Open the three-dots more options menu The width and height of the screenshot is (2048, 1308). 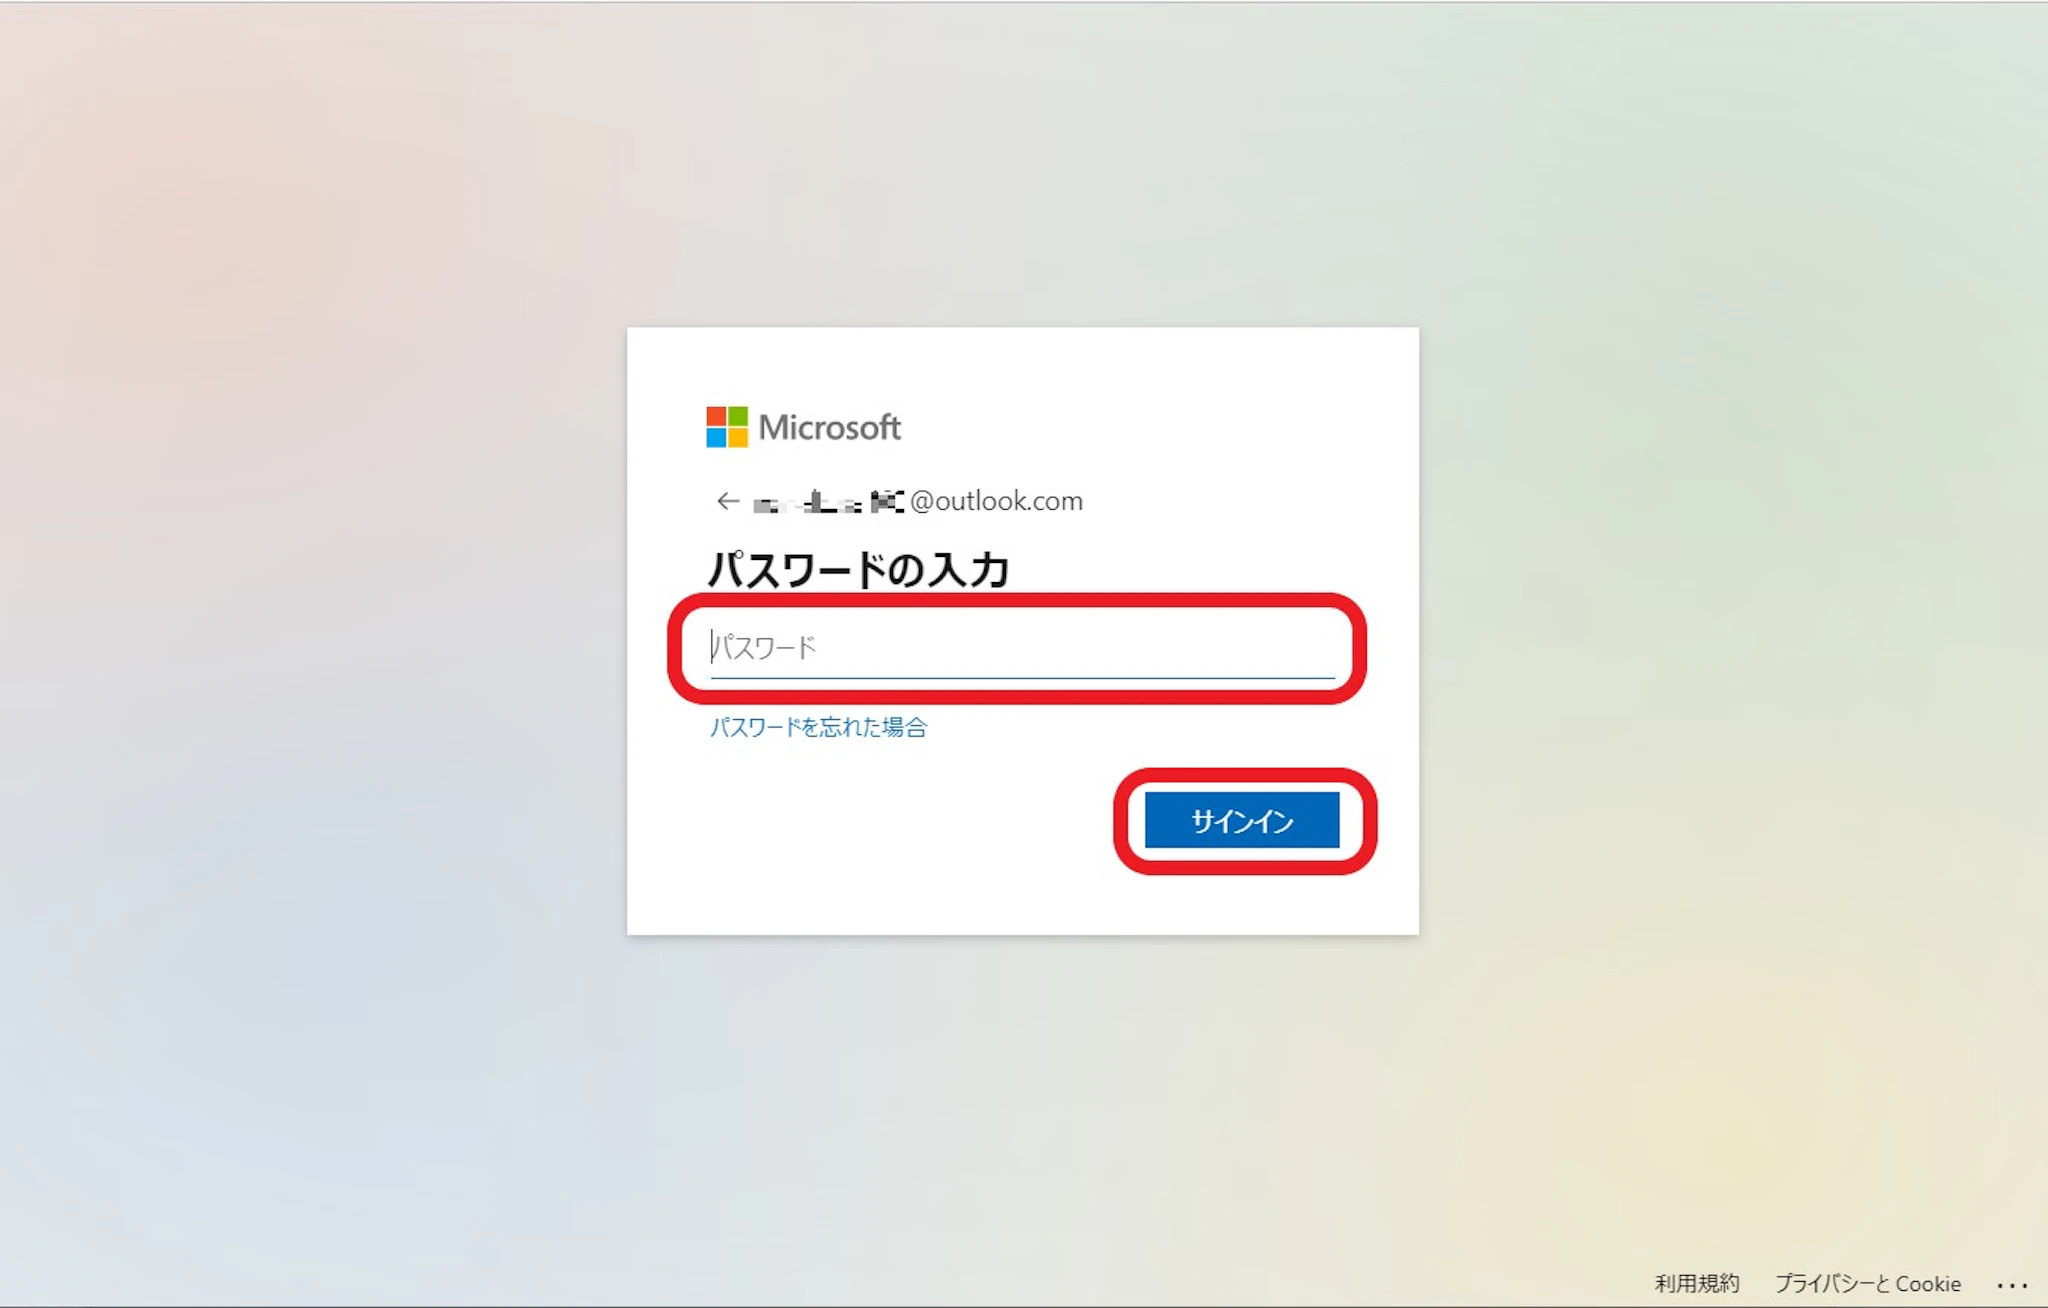(2011, 1285)
